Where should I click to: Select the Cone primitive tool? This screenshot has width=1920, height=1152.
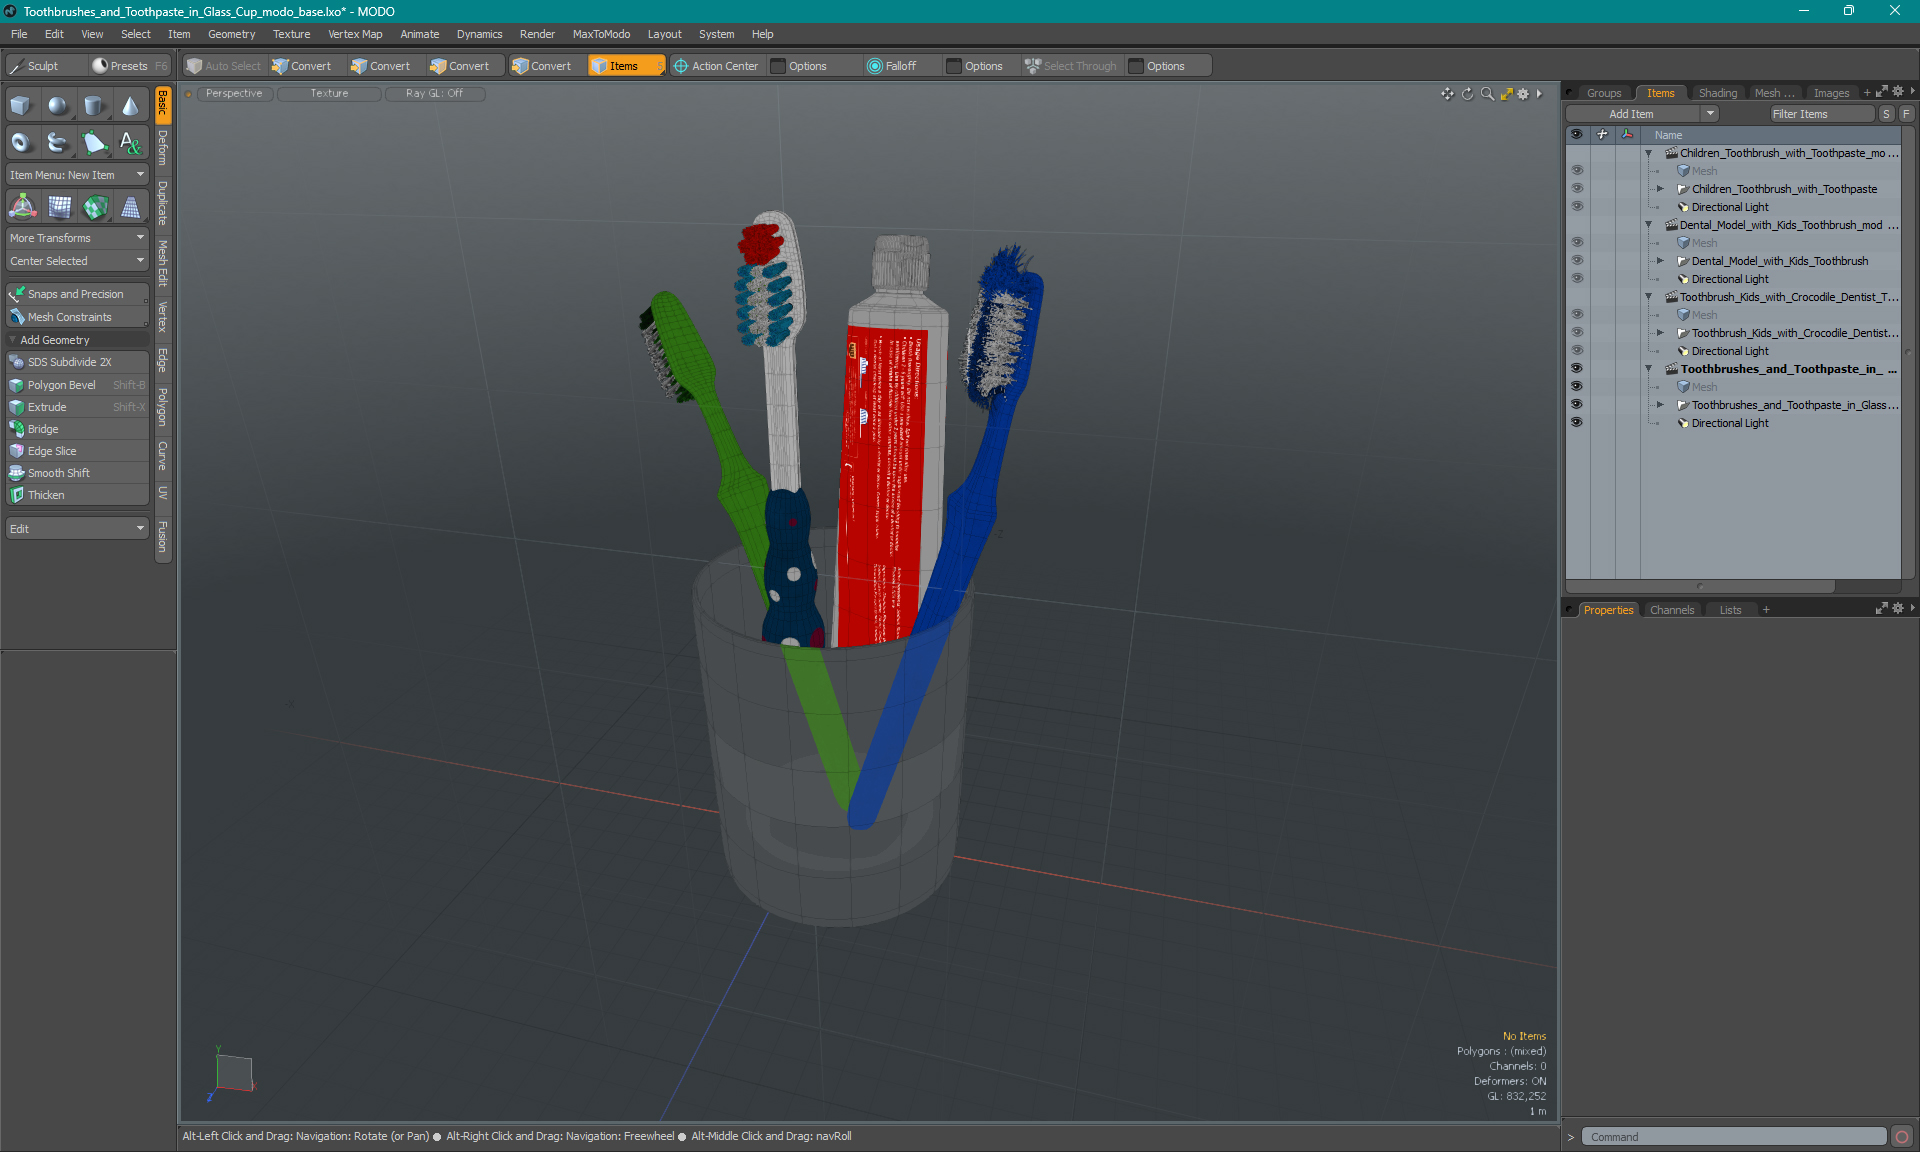tap(130, 106)
